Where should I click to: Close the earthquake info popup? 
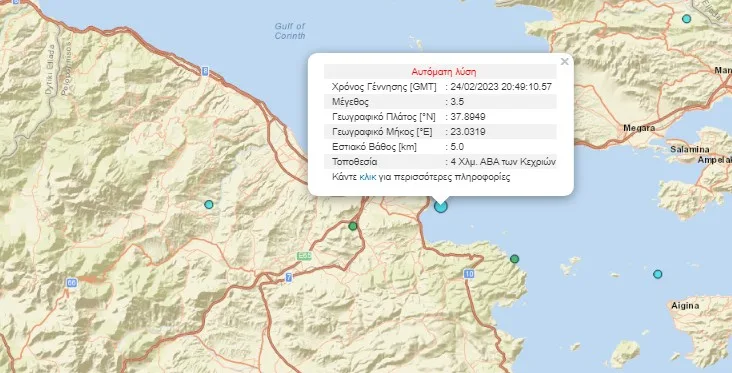[x=564, y=62]
